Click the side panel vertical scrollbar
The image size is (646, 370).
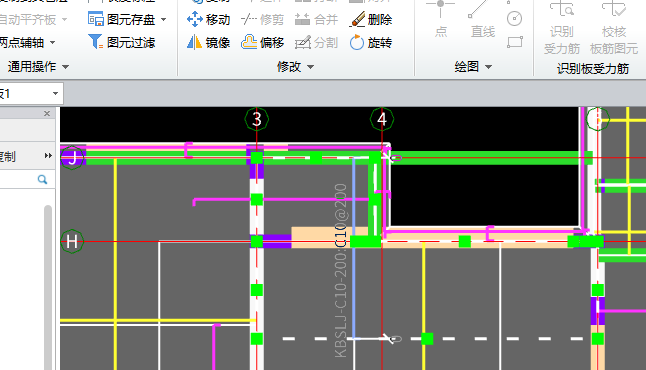click(x=48, y=287)
